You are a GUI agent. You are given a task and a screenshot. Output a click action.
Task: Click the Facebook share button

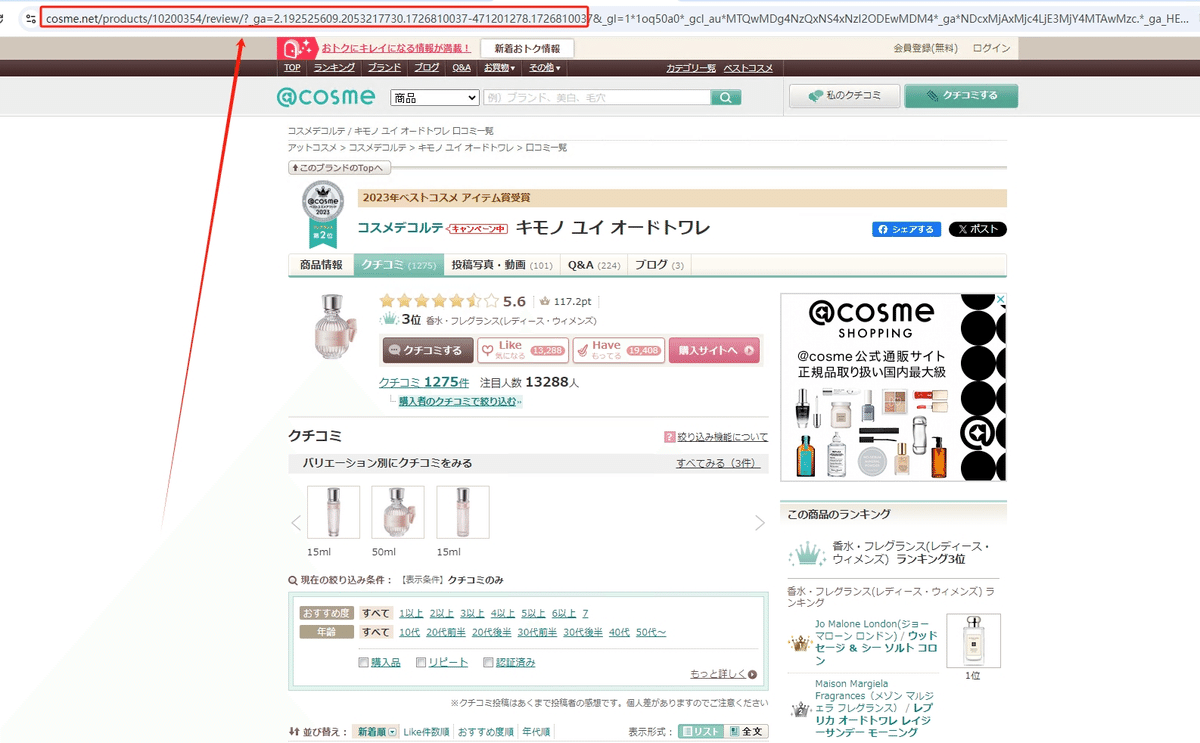(x=907, y=229)
